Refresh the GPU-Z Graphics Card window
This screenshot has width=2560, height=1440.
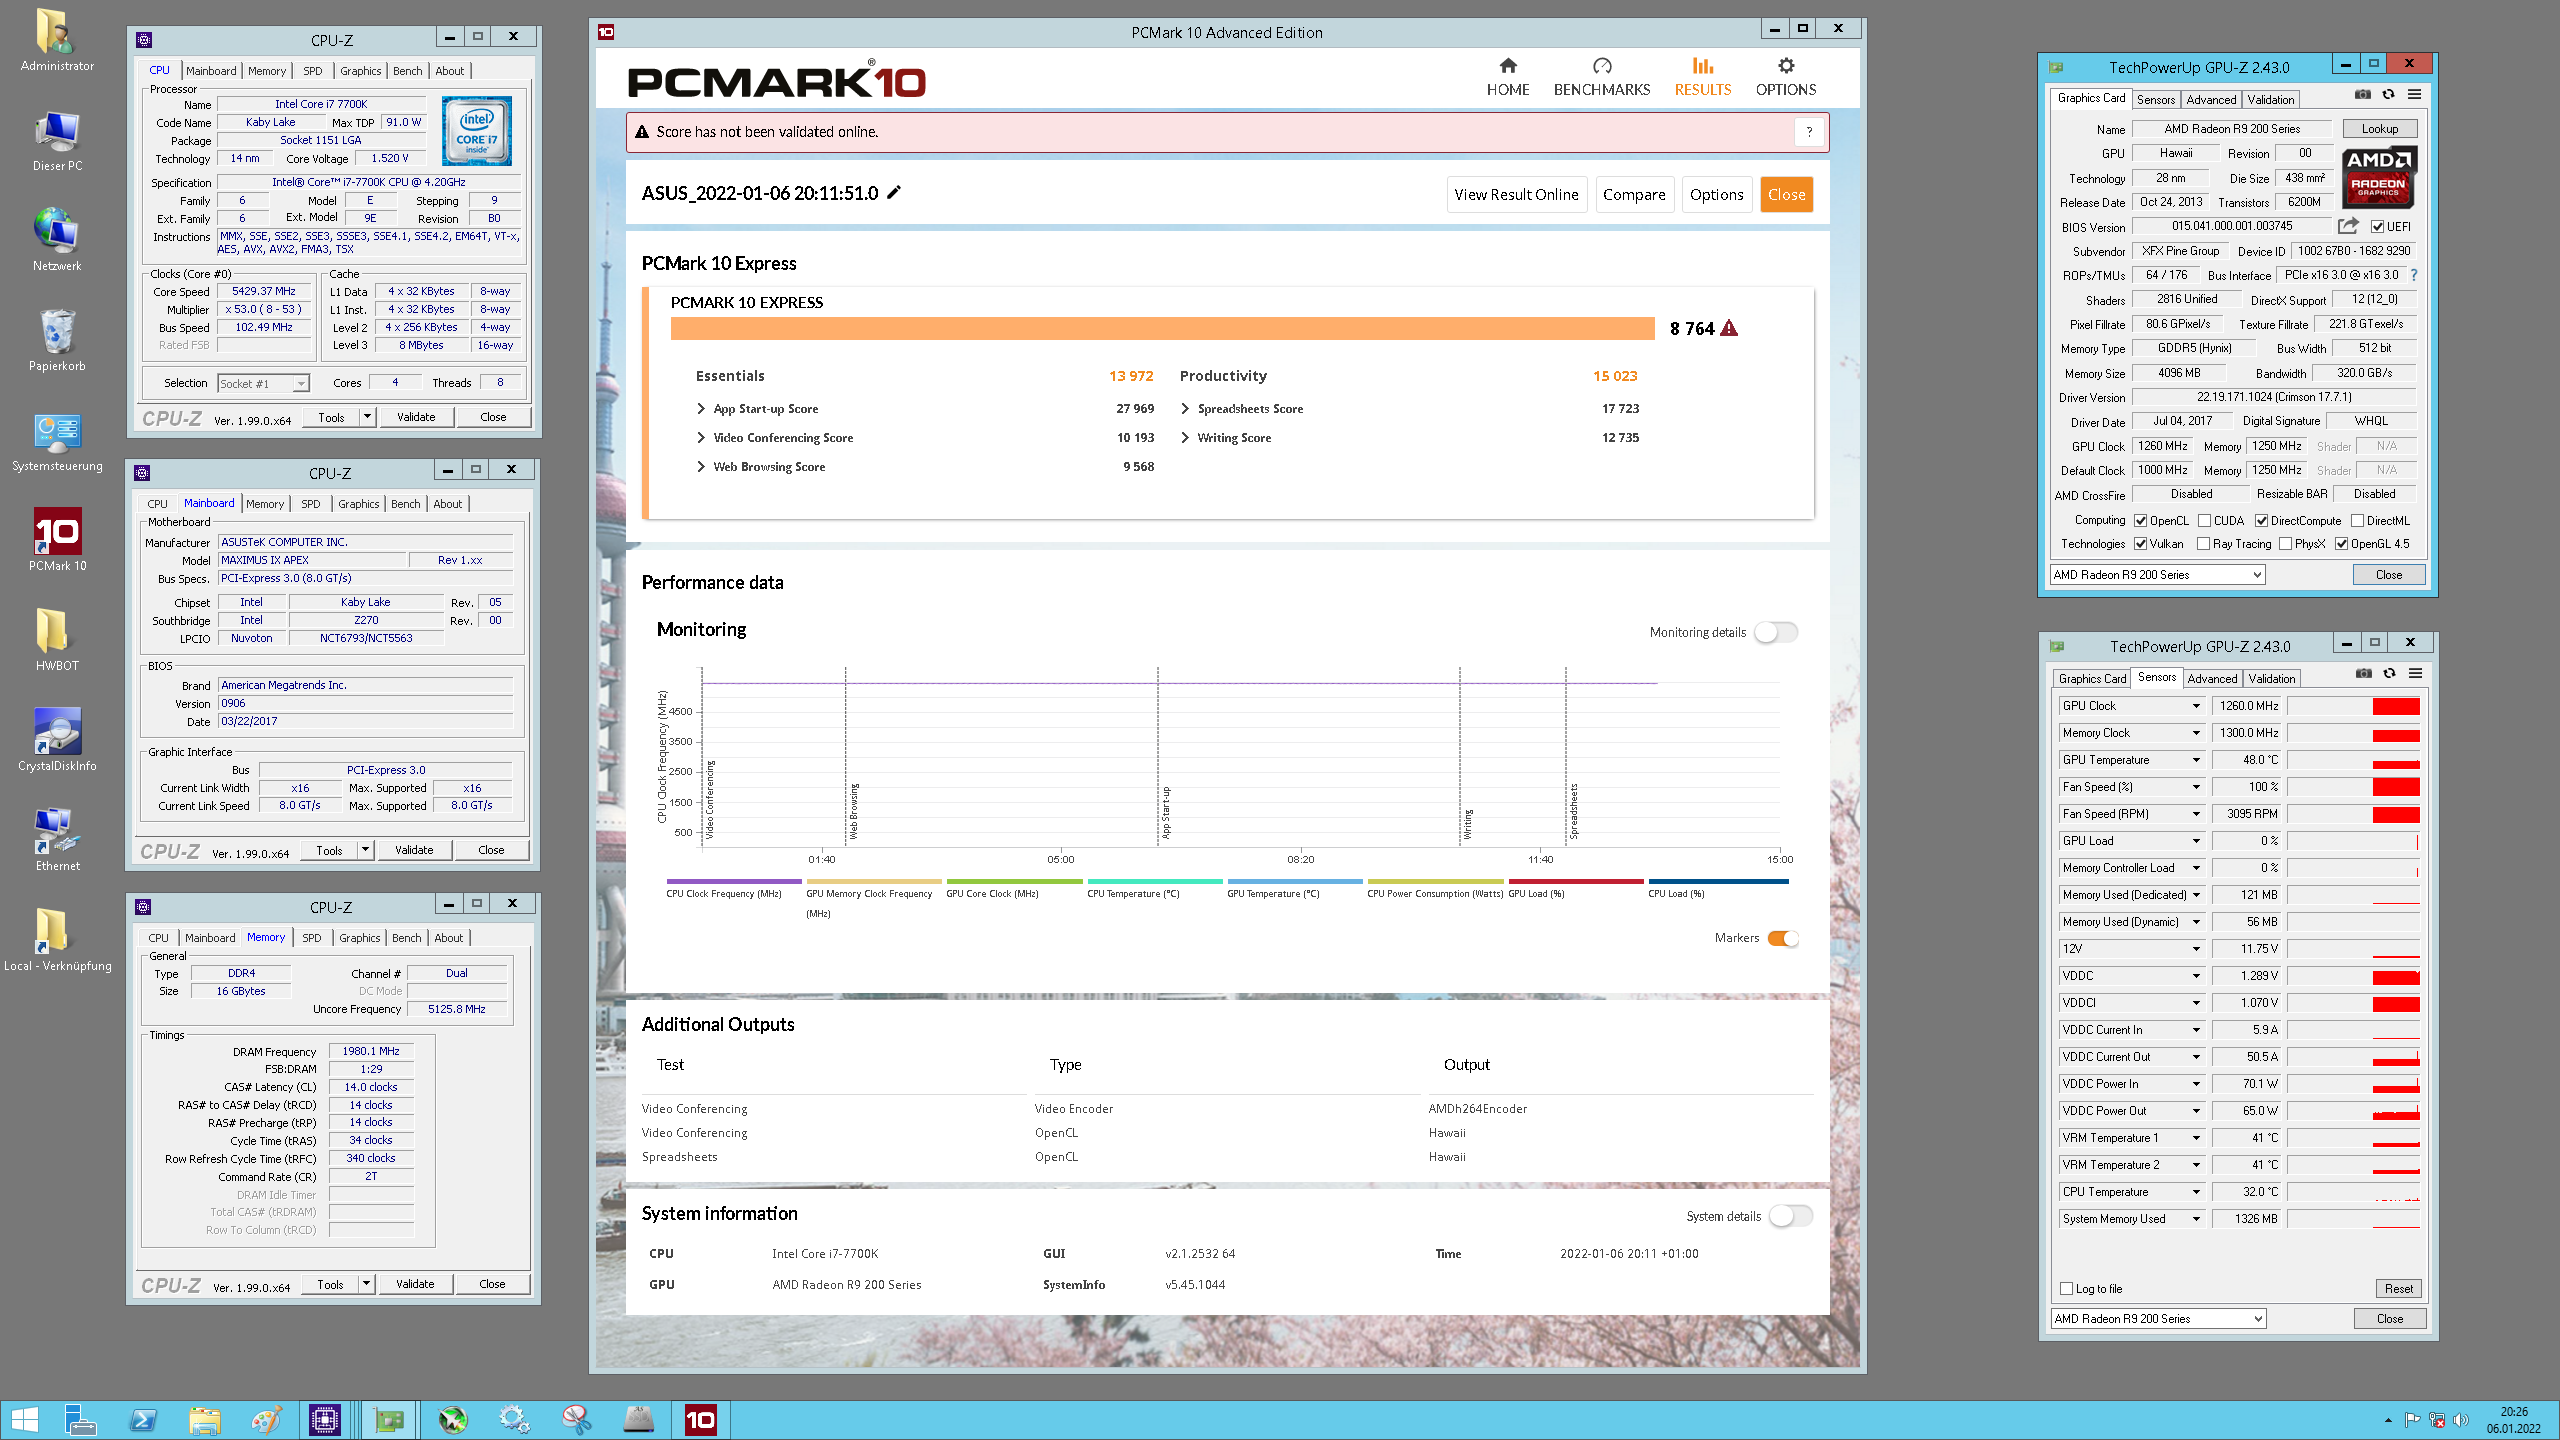[x=2388, y=94]
